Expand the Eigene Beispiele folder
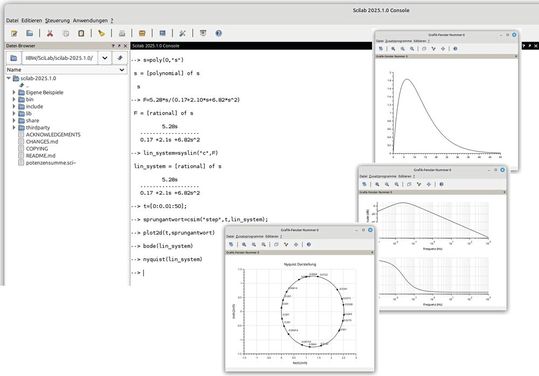The width and height of the screenshot is (539, 376). point(14,92)
